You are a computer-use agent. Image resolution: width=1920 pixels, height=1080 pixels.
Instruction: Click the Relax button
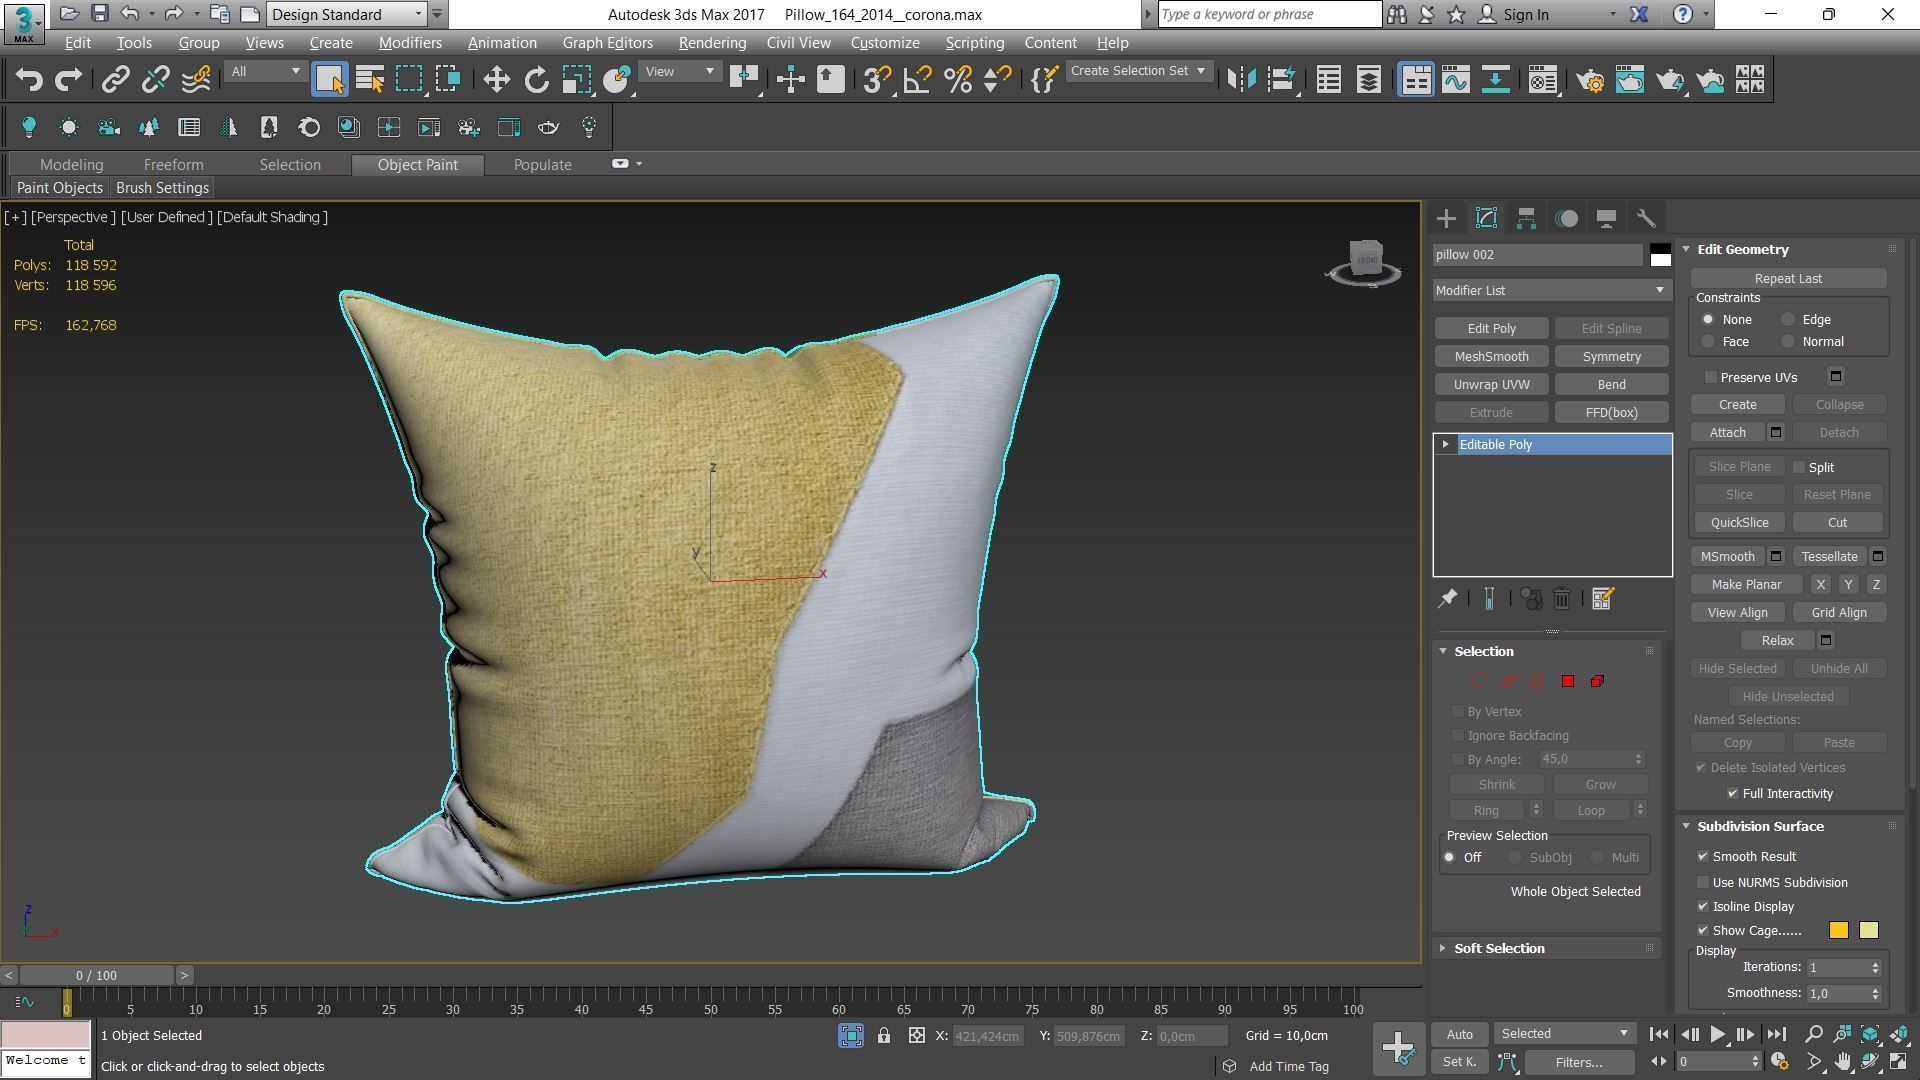(x=1777, y=641)
